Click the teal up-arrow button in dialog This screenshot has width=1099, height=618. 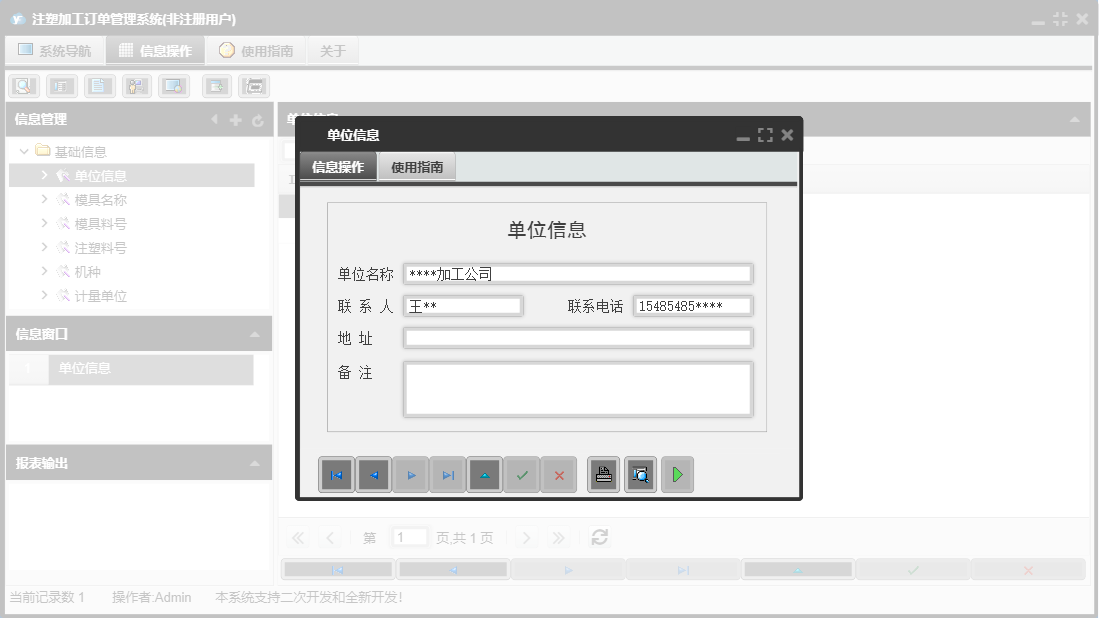click(x=485, y=475)
